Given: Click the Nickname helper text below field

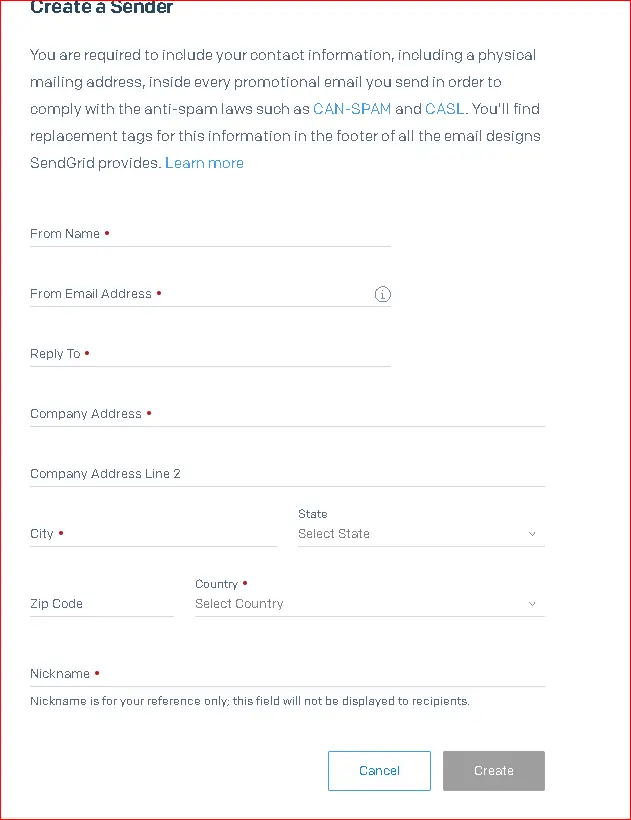Looking at the screenshot, I should [x=250, y=701].
